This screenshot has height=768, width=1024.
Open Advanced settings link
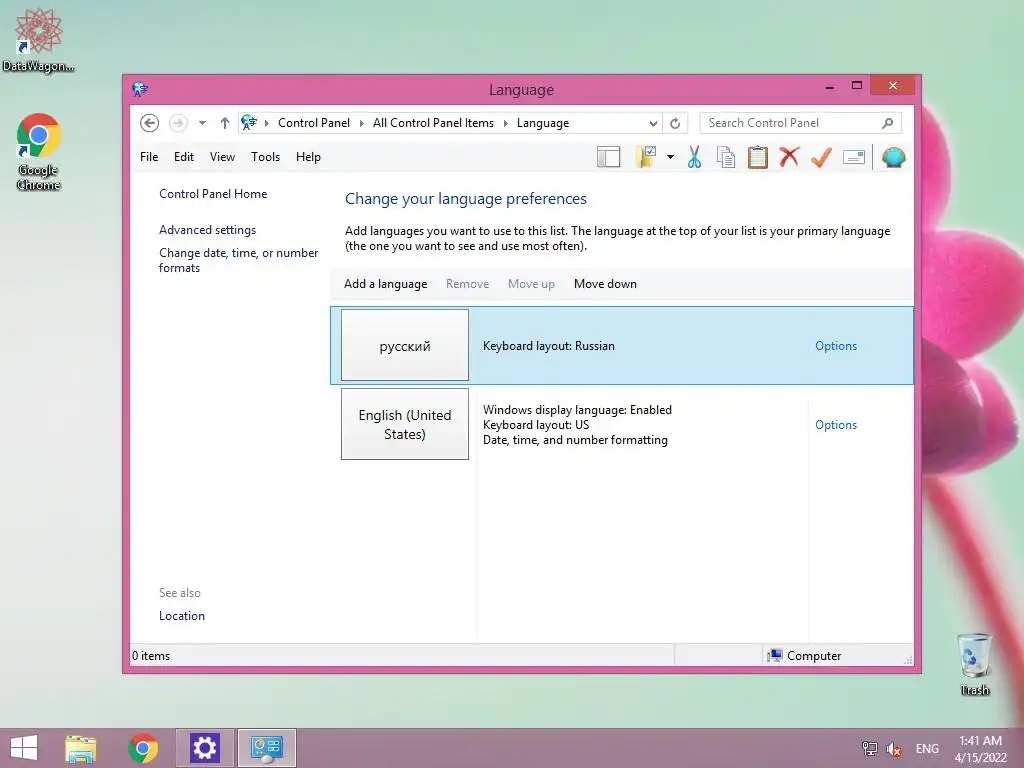[208, 230]
